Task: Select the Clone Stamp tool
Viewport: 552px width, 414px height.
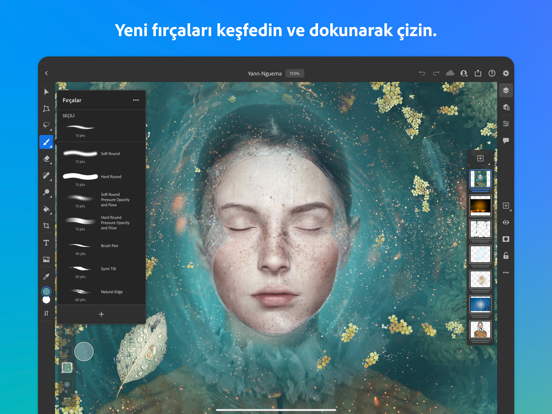Action: (46, 192)
